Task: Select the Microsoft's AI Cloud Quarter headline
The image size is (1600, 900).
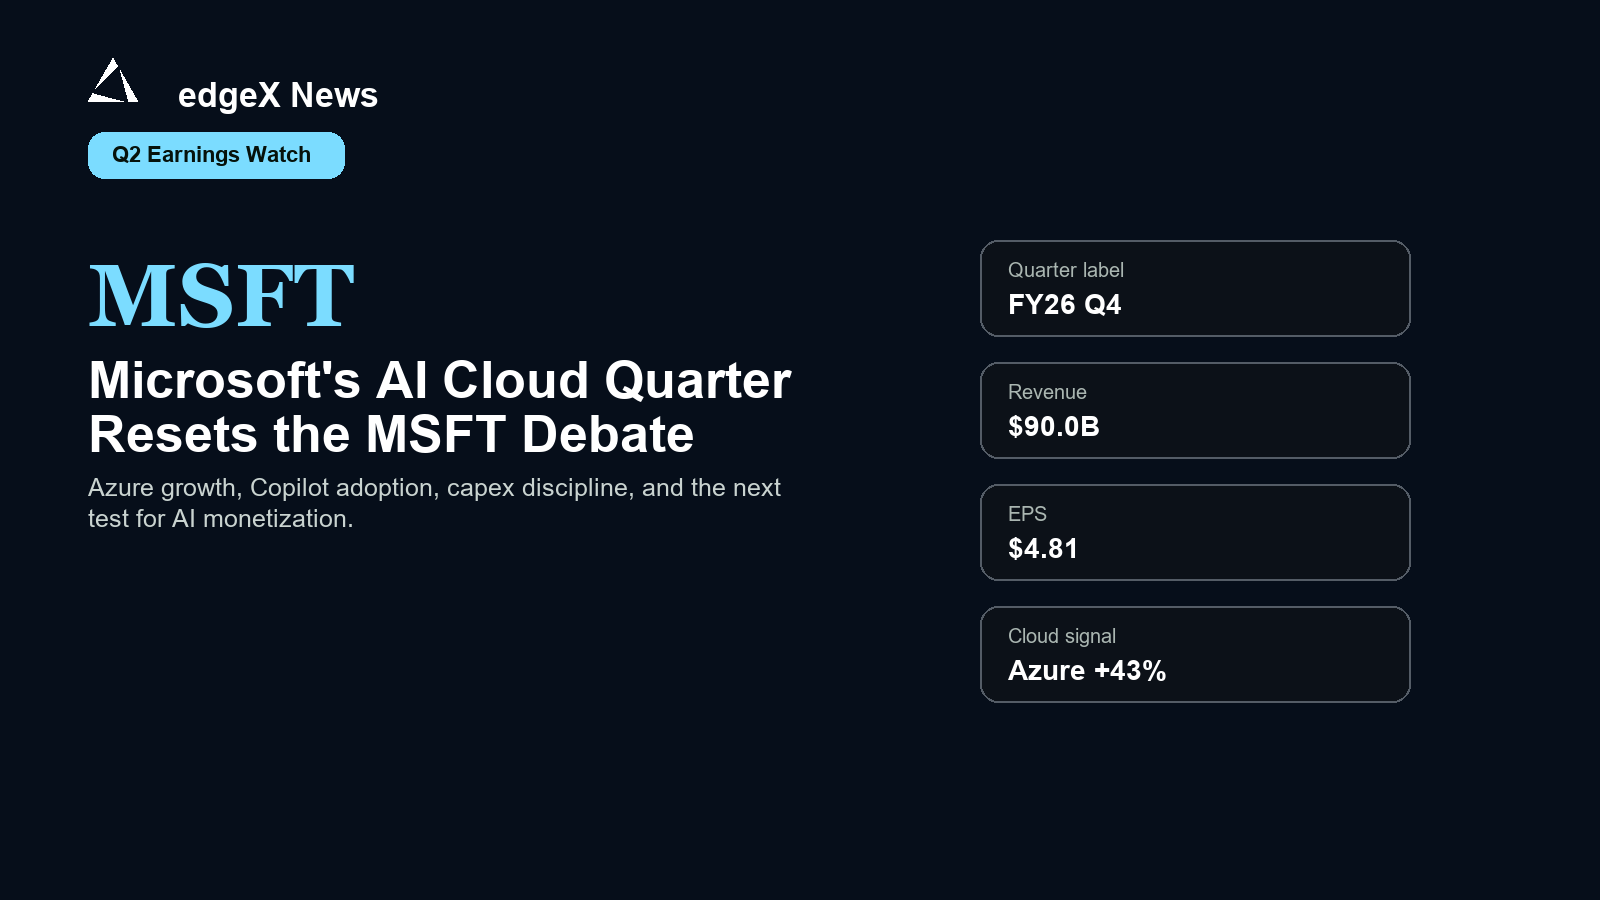Action: pos(440,407)
